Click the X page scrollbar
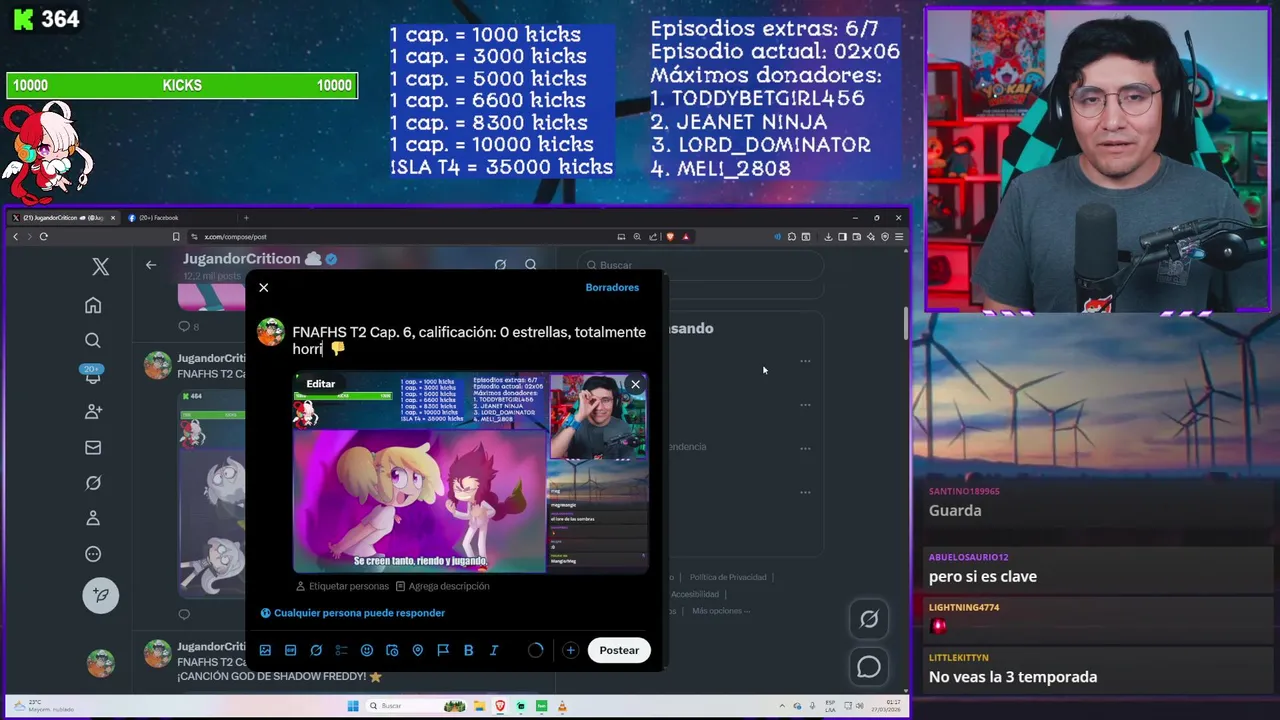Viewport: 1280px width, 720px height. [906, 322]
